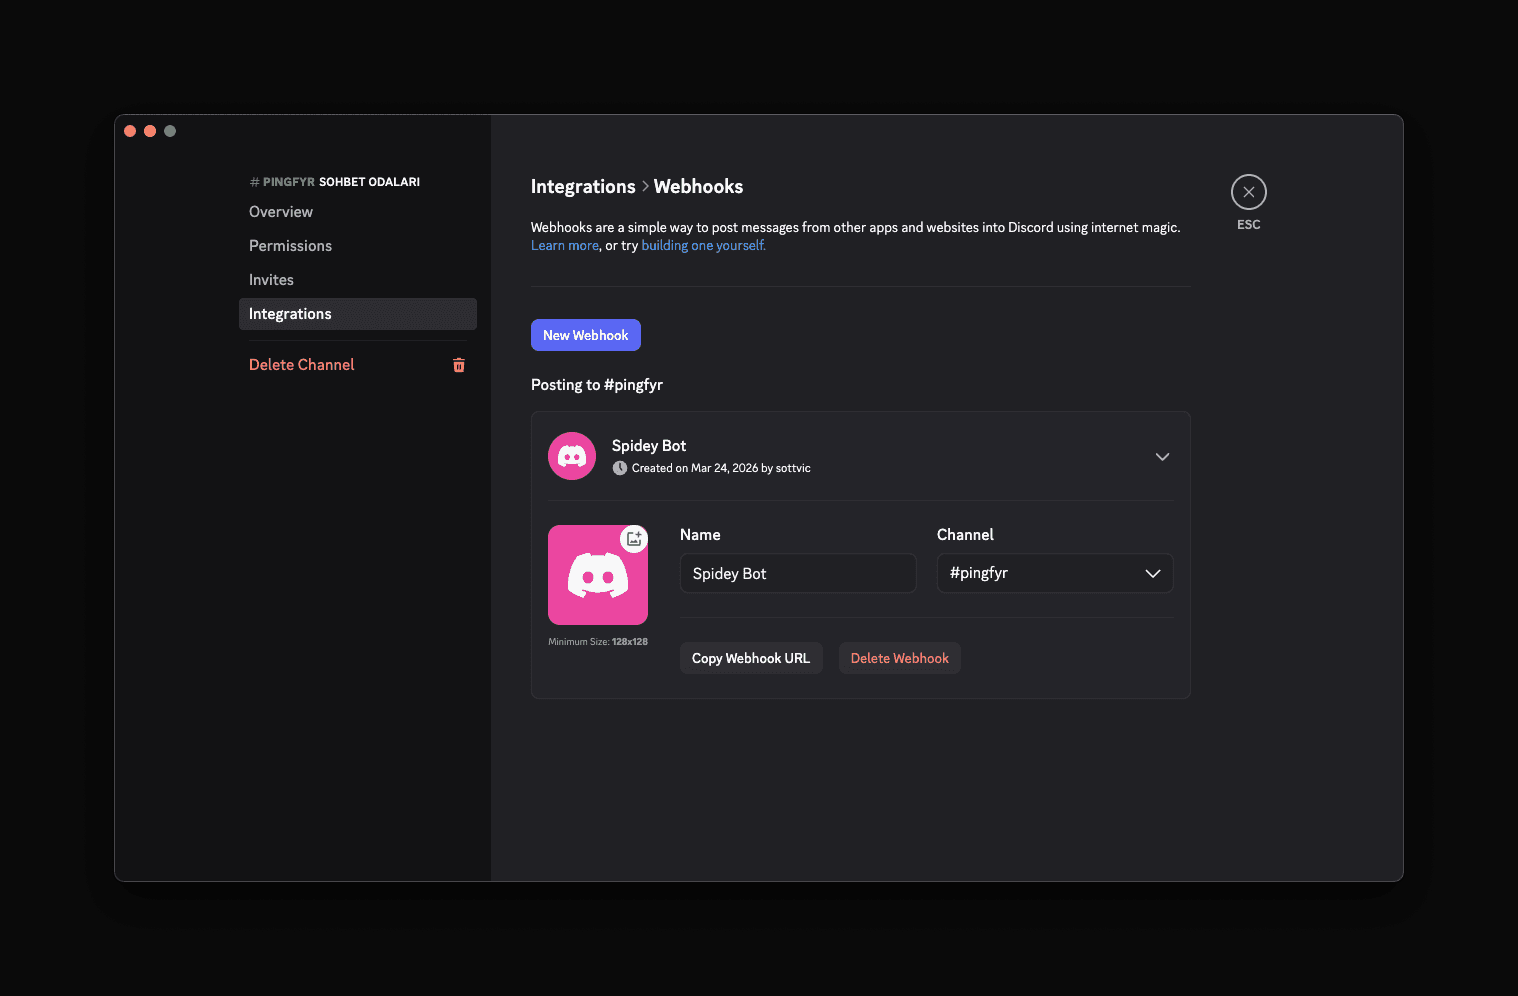Viewport: 1518px width, 996px height.
Task: Click the dropdown arrow on the Channel selector
Action: coord(1151,573)
